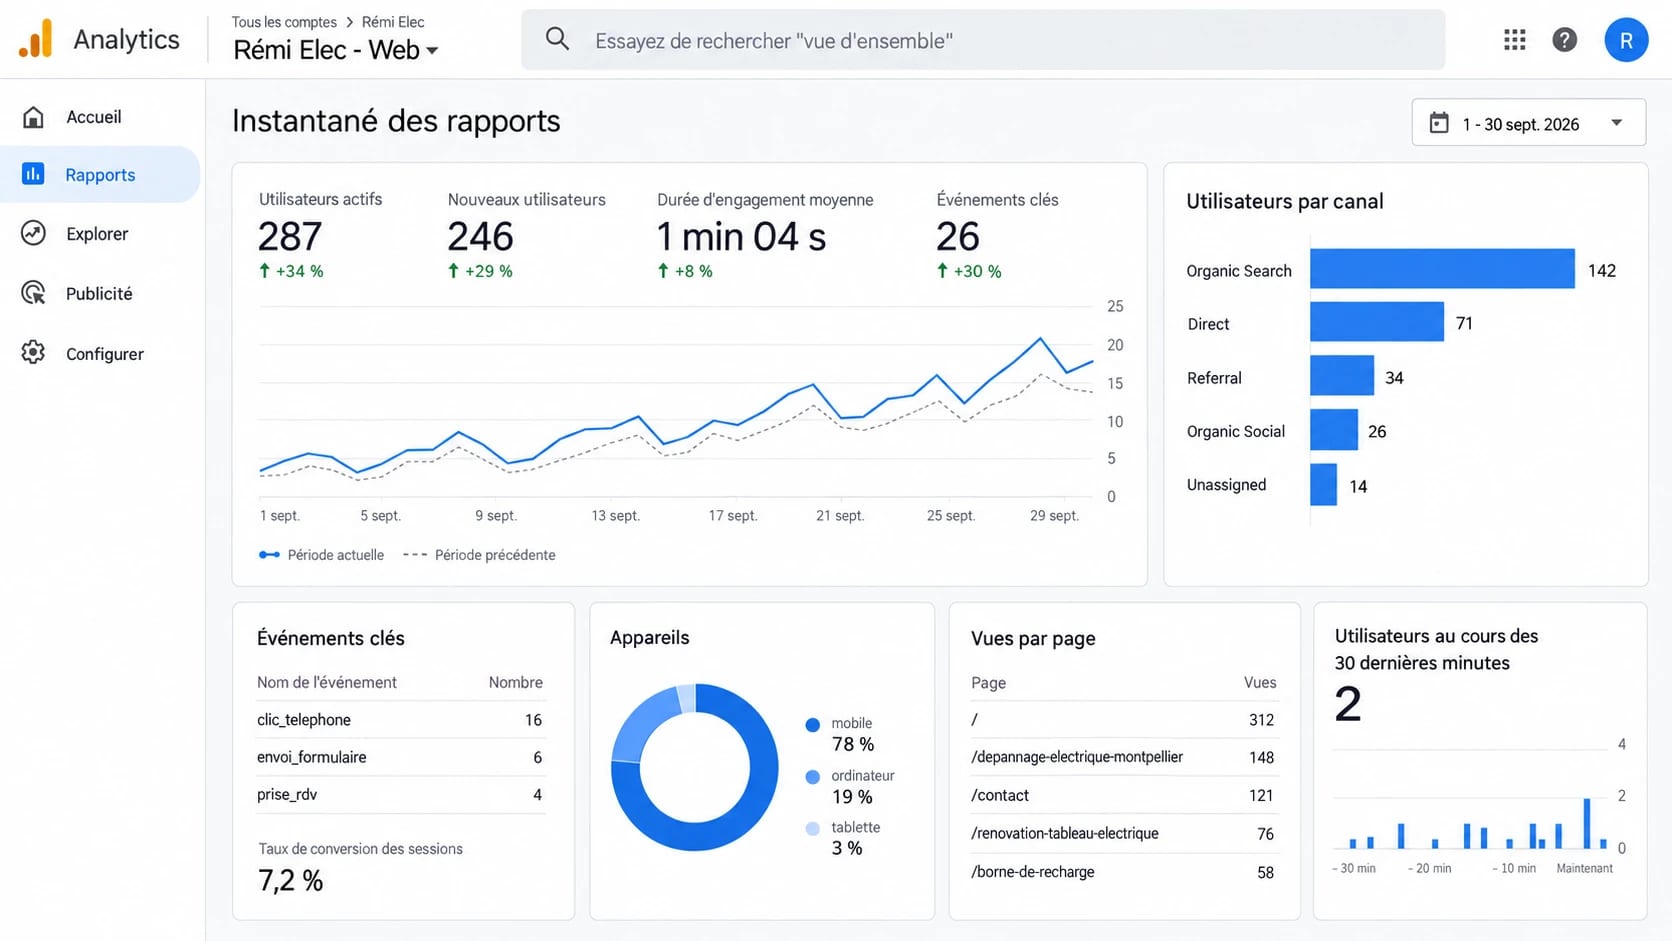Open the help question mark icon
This screenshot has height=941, width=1672.
pos(1564,40)
